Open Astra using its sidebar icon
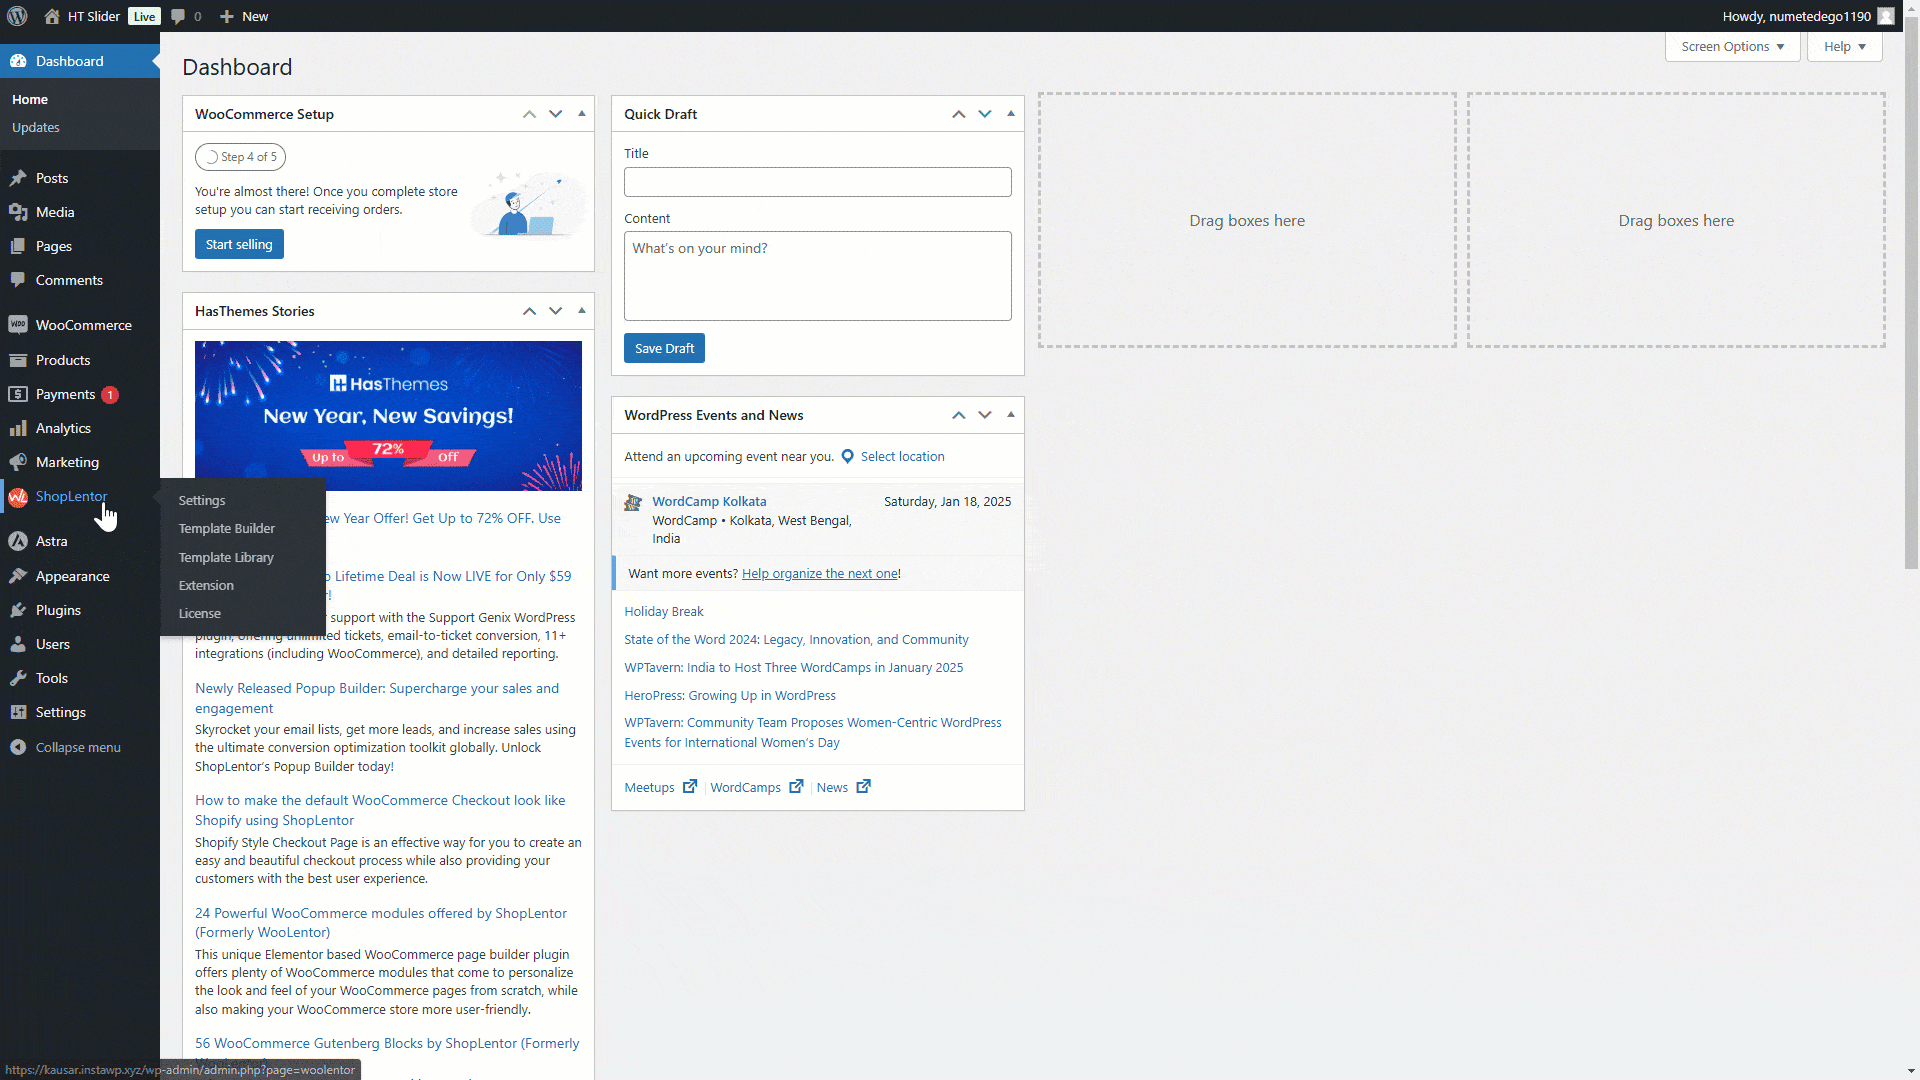This screenshot has height=1080, width=1920. pos(19,540)
